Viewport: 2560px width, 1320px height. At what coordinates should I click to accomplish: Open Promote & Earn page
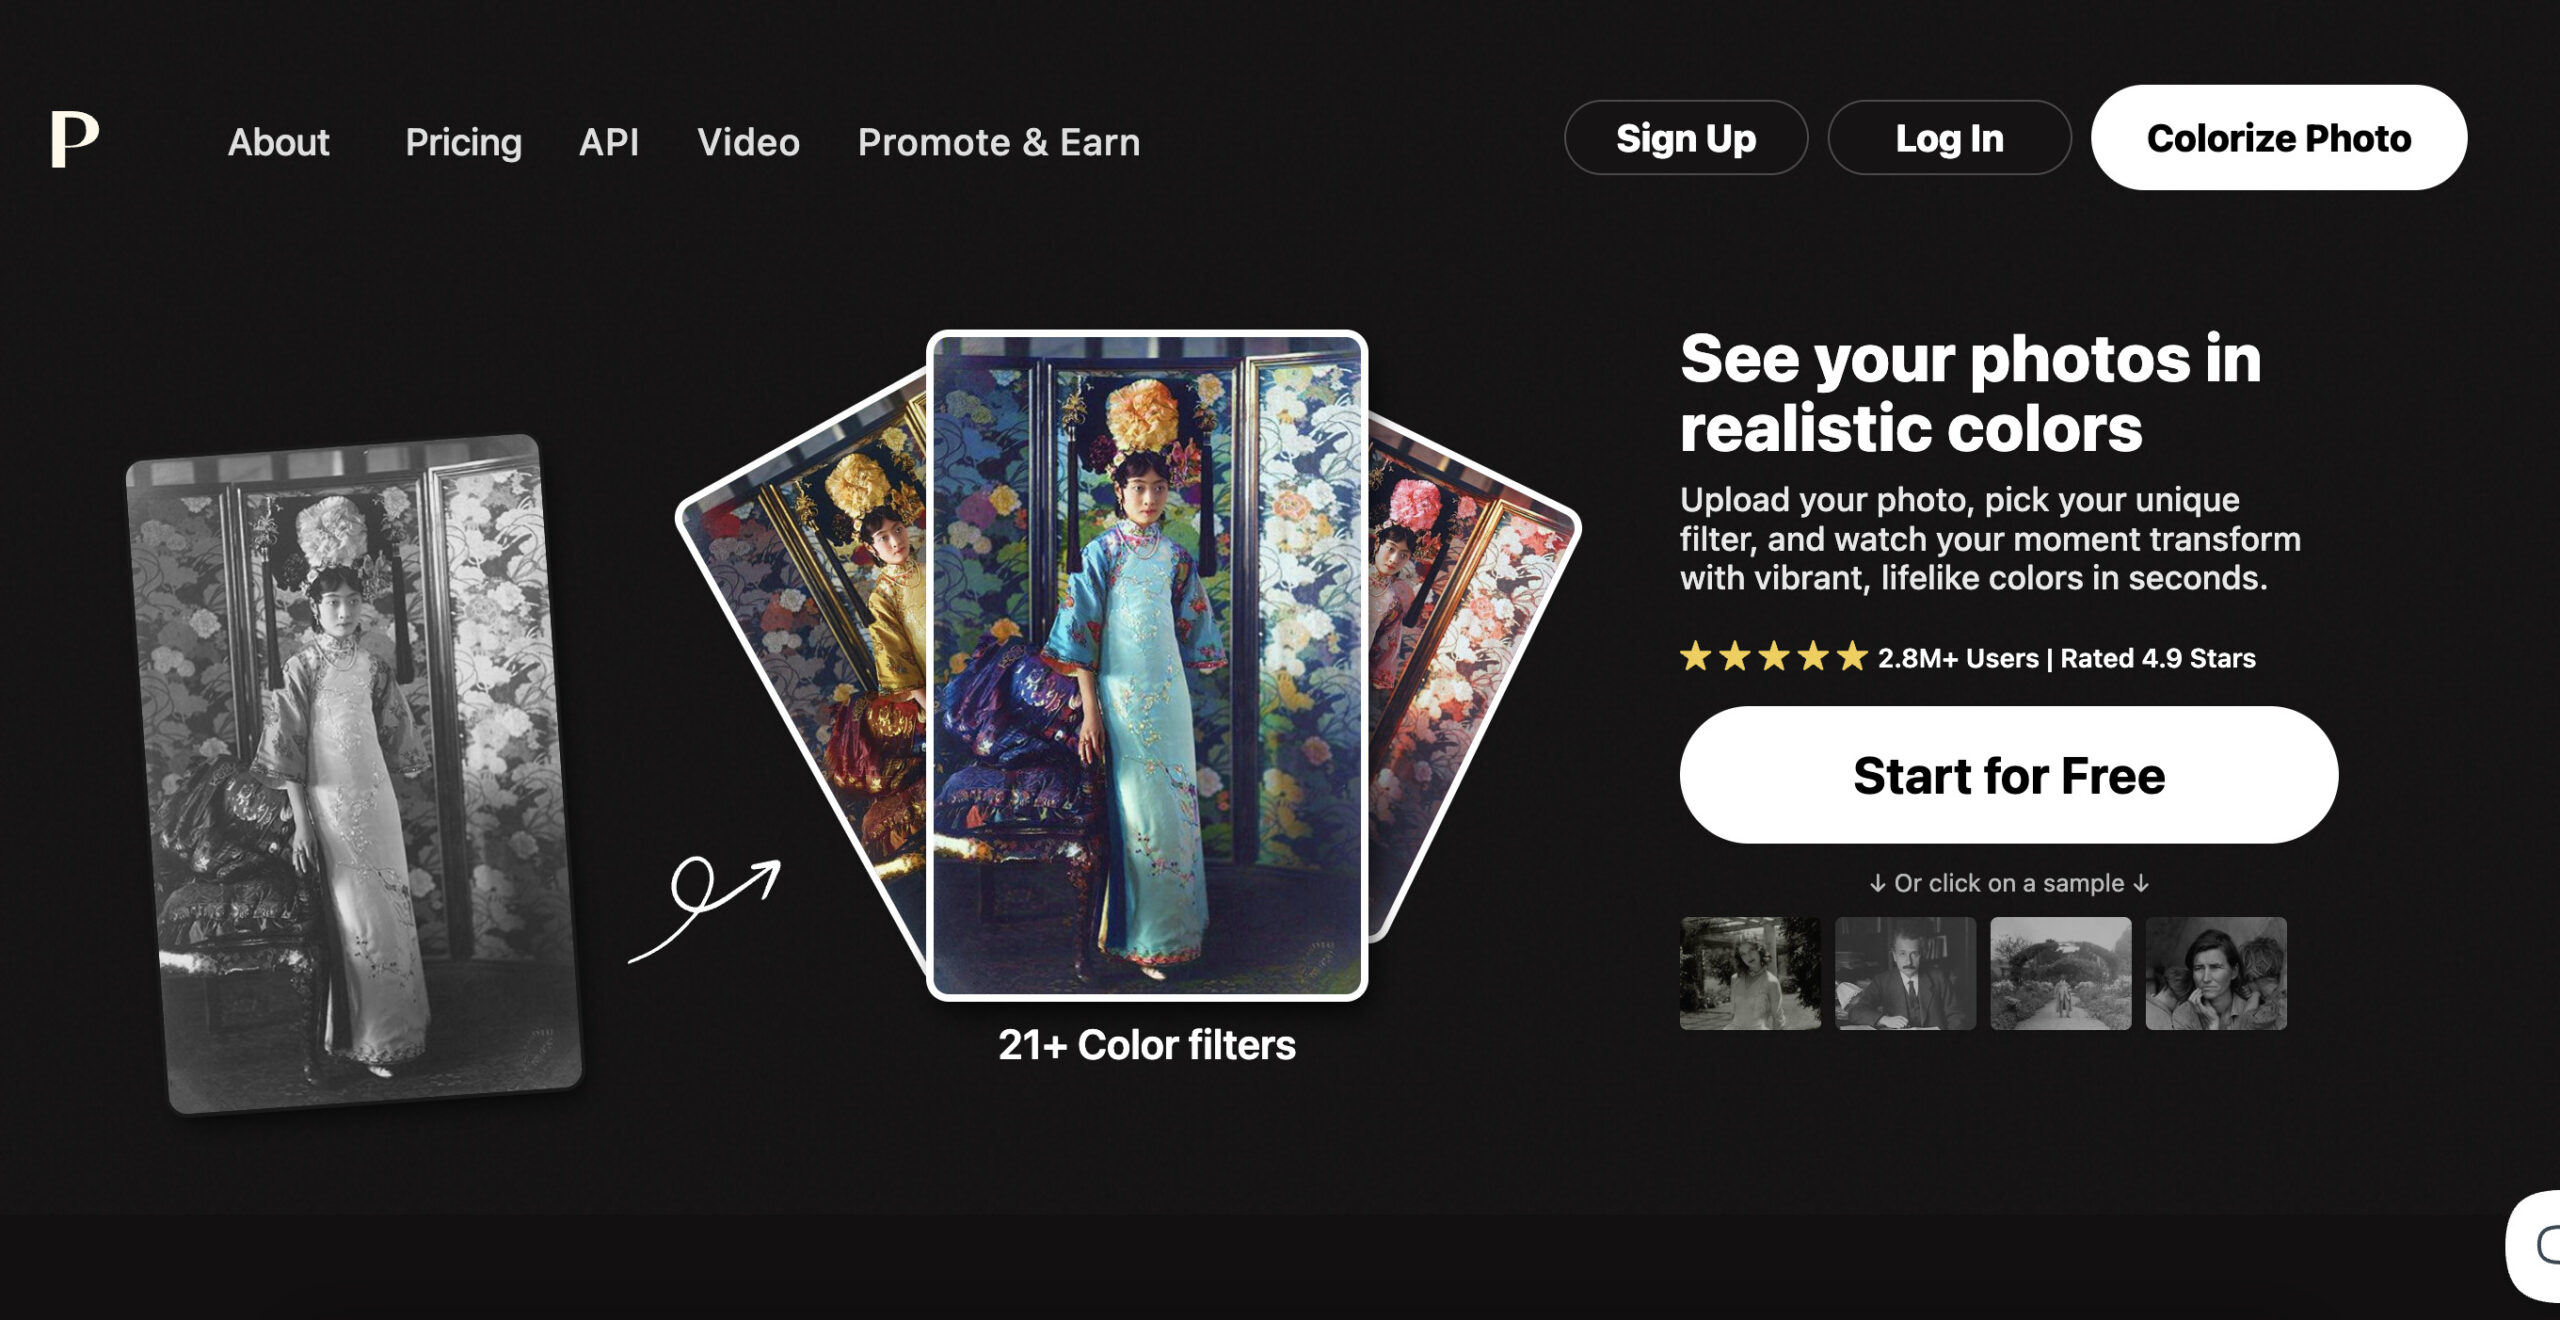998,142
